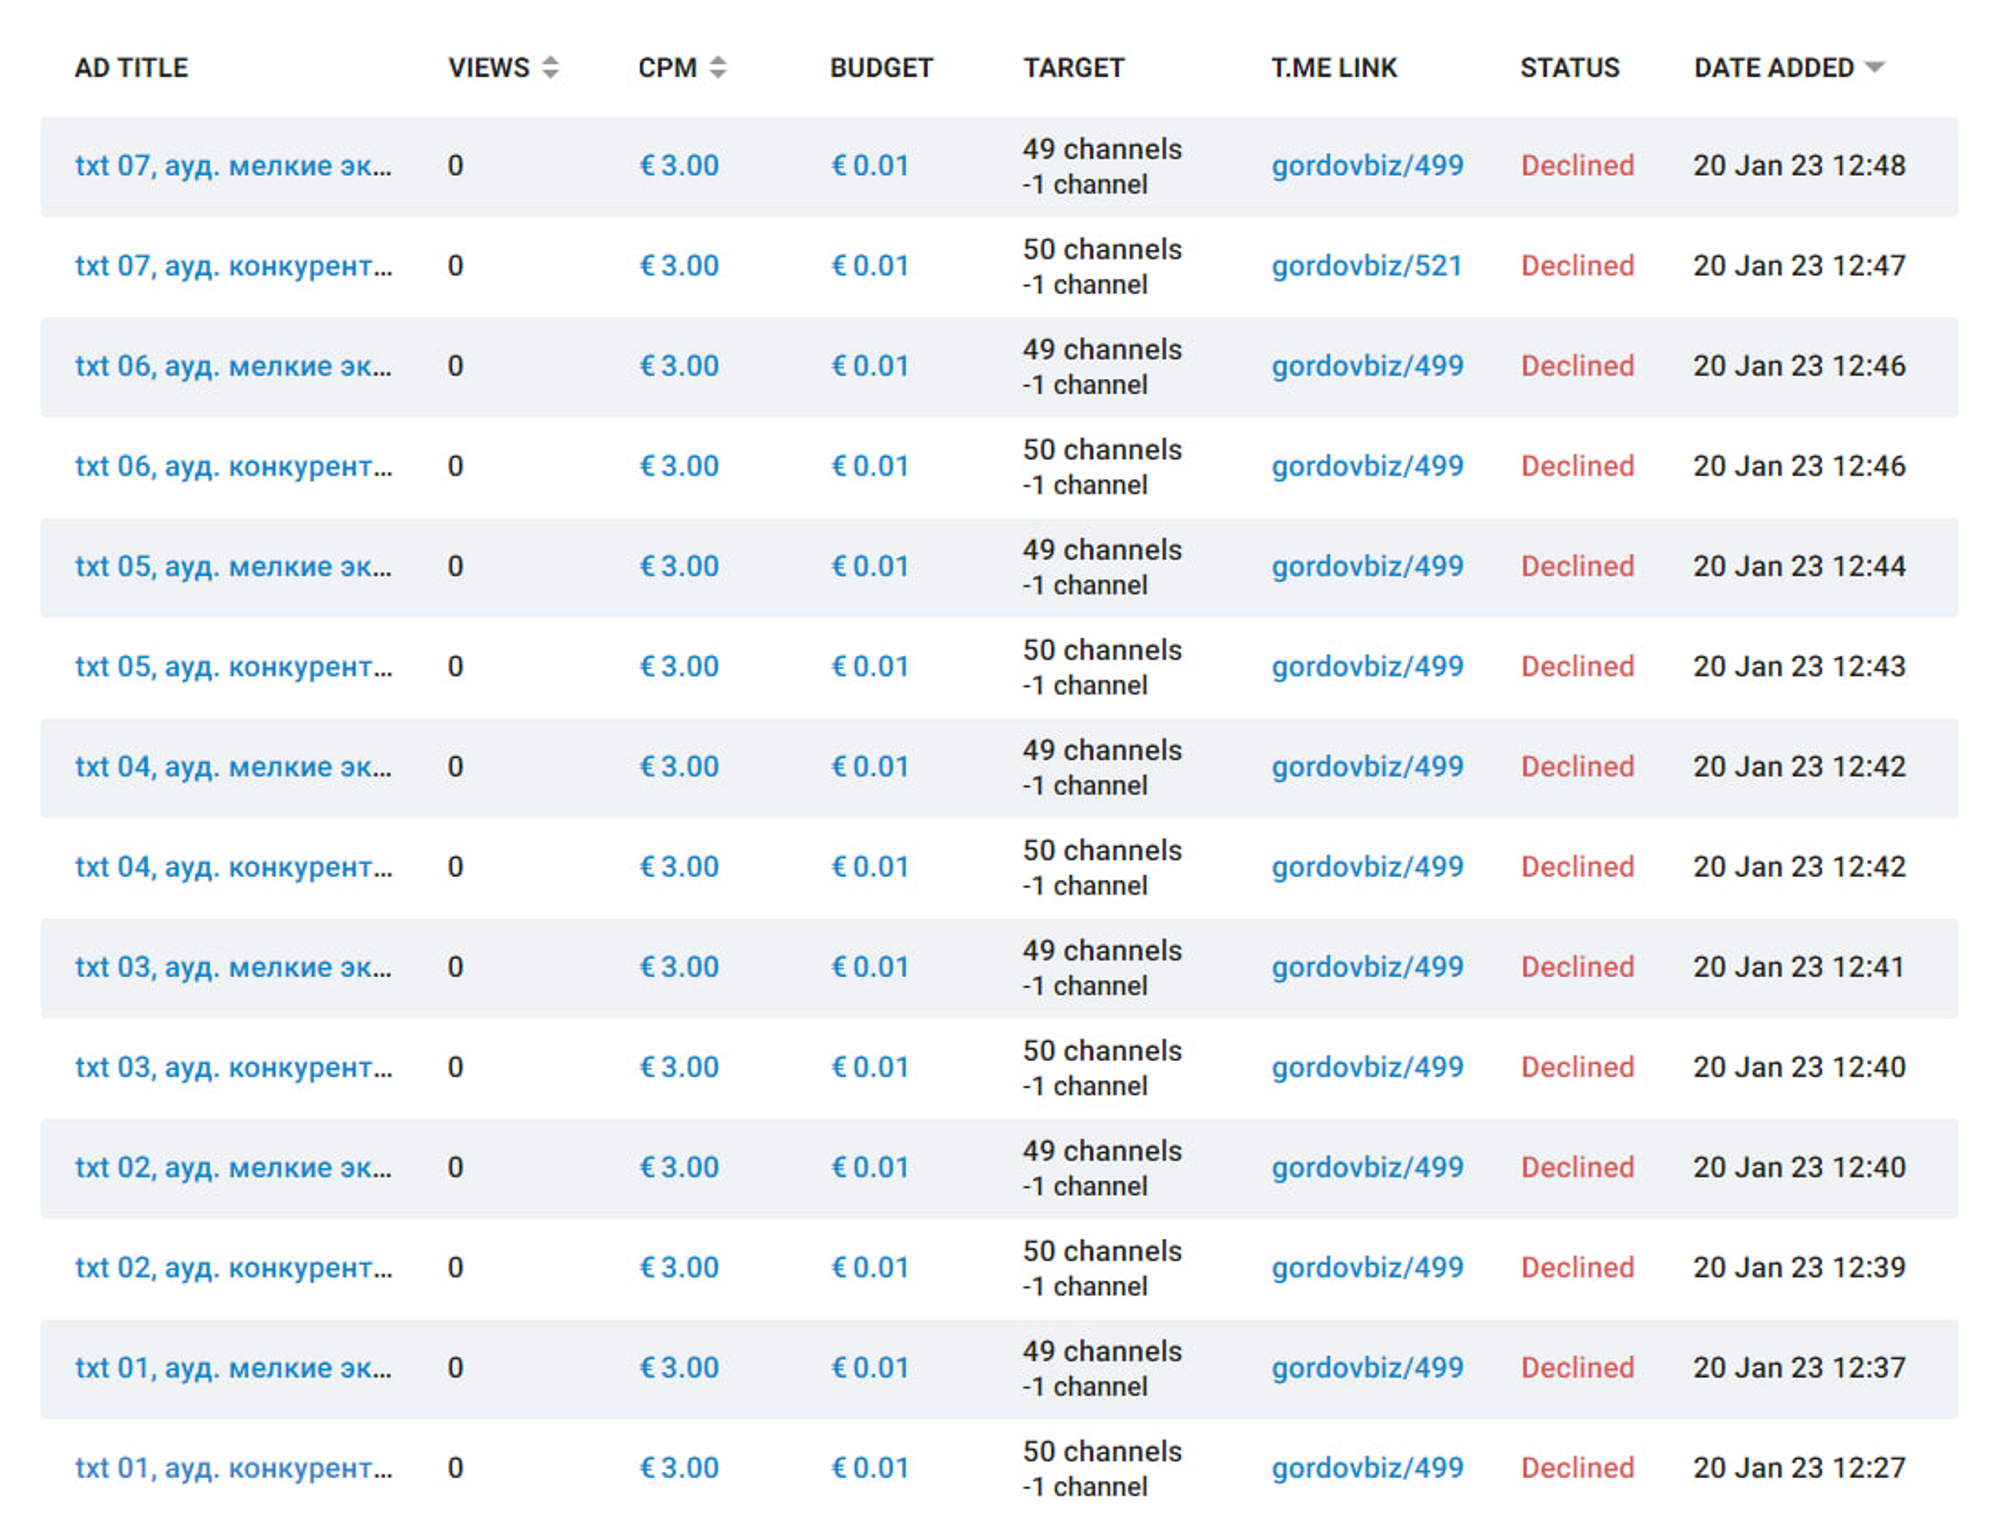This screenshot has width=2000, height=1521.
Task: Edit € 3.00 CPM in the 12:47 row
Action: [679, 266]
